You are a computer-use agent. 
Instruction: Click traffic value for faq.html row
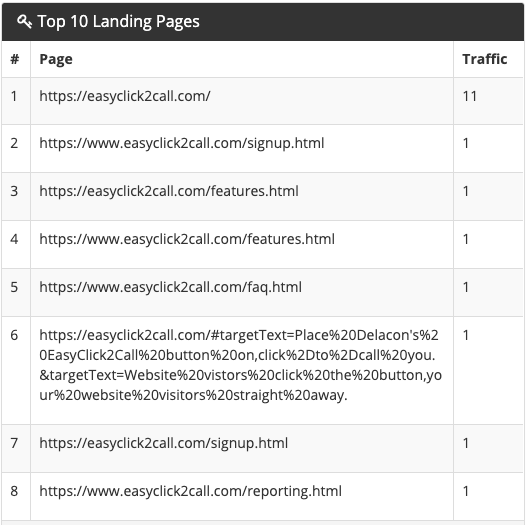(466, 287)
